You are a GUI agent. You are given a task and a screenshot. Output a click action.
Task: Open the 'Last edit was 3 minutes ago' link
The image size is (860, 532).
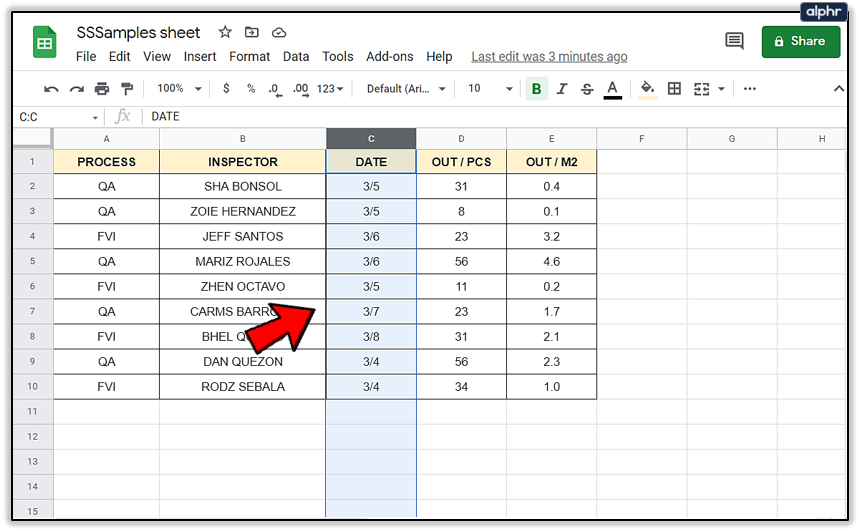point(549,57)
